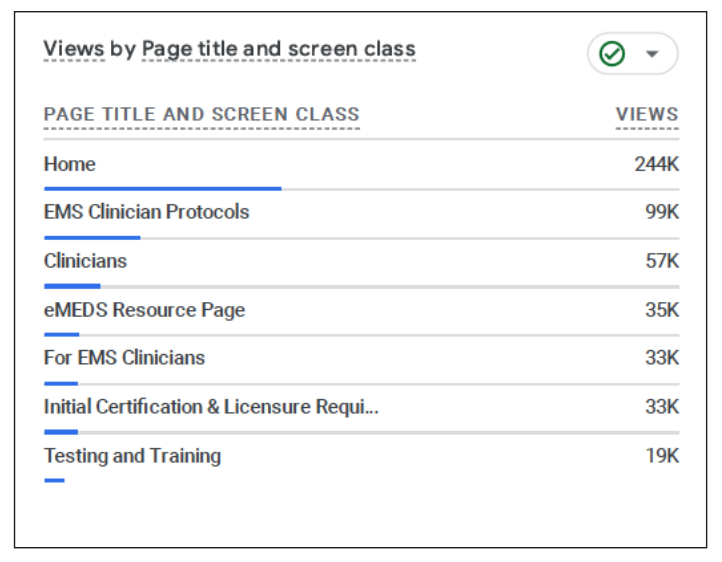Select the For EMS Clinicians row
Viewport: 722px width, 562px height.
(x=124, y=358)
